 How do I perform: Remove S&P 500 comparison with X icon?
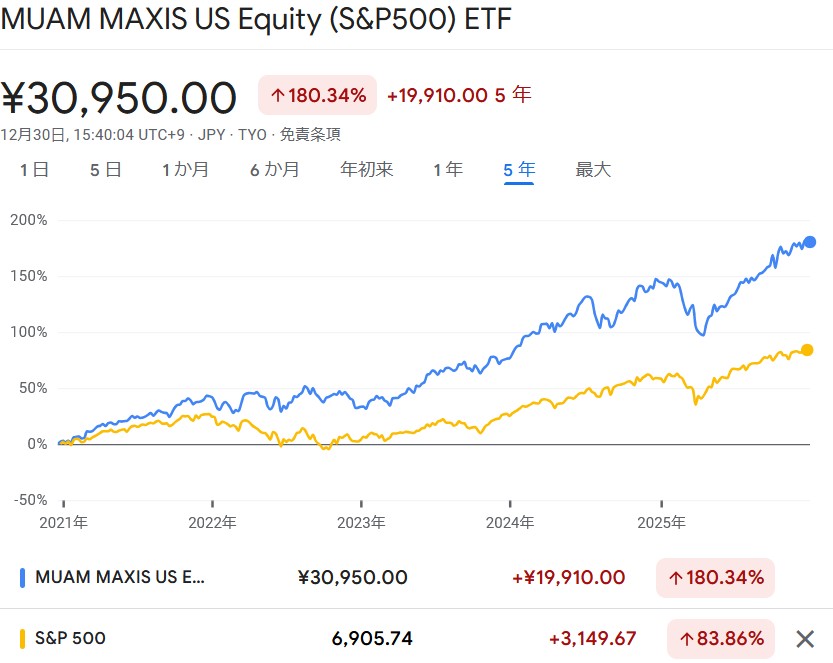[x=804, y=638]
